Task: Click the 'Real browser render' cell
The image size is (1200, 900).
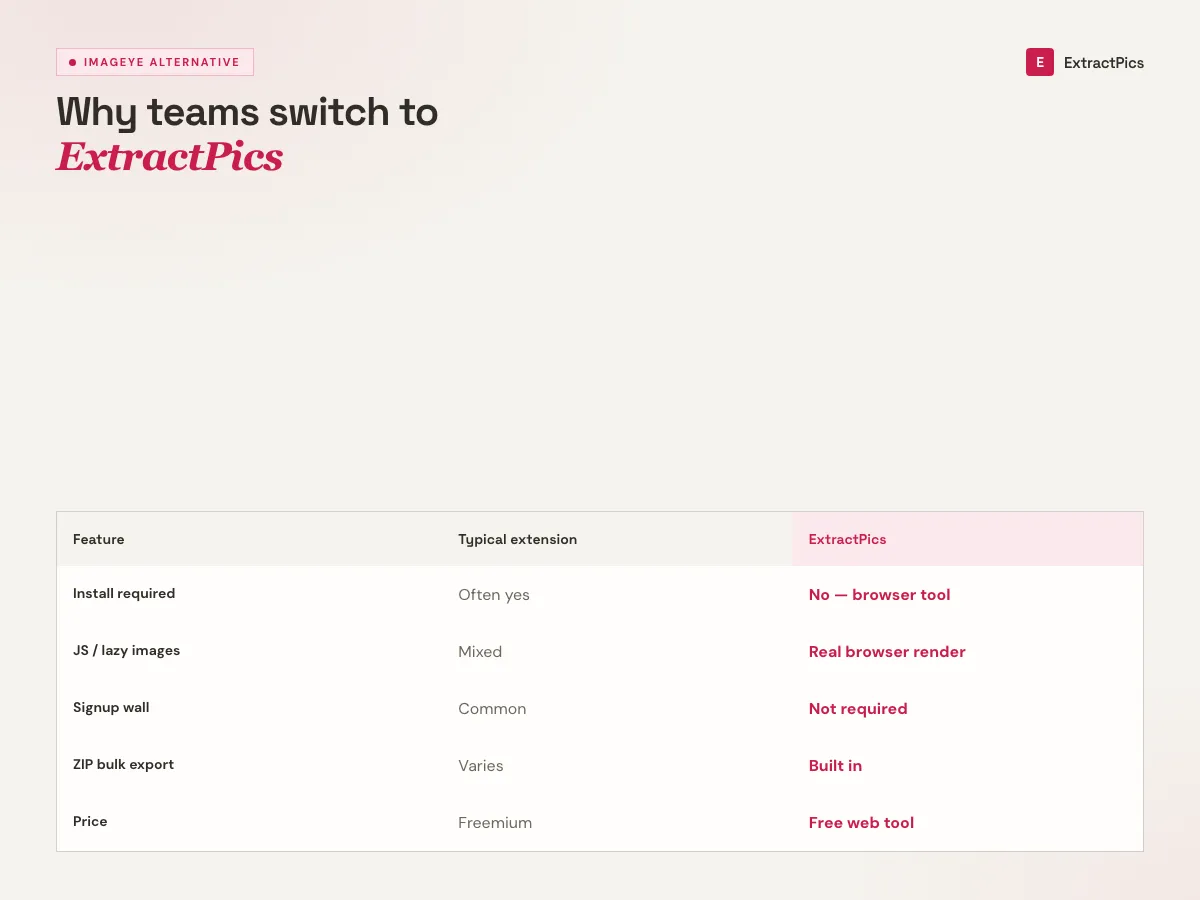Action: [x=887, y=652]
